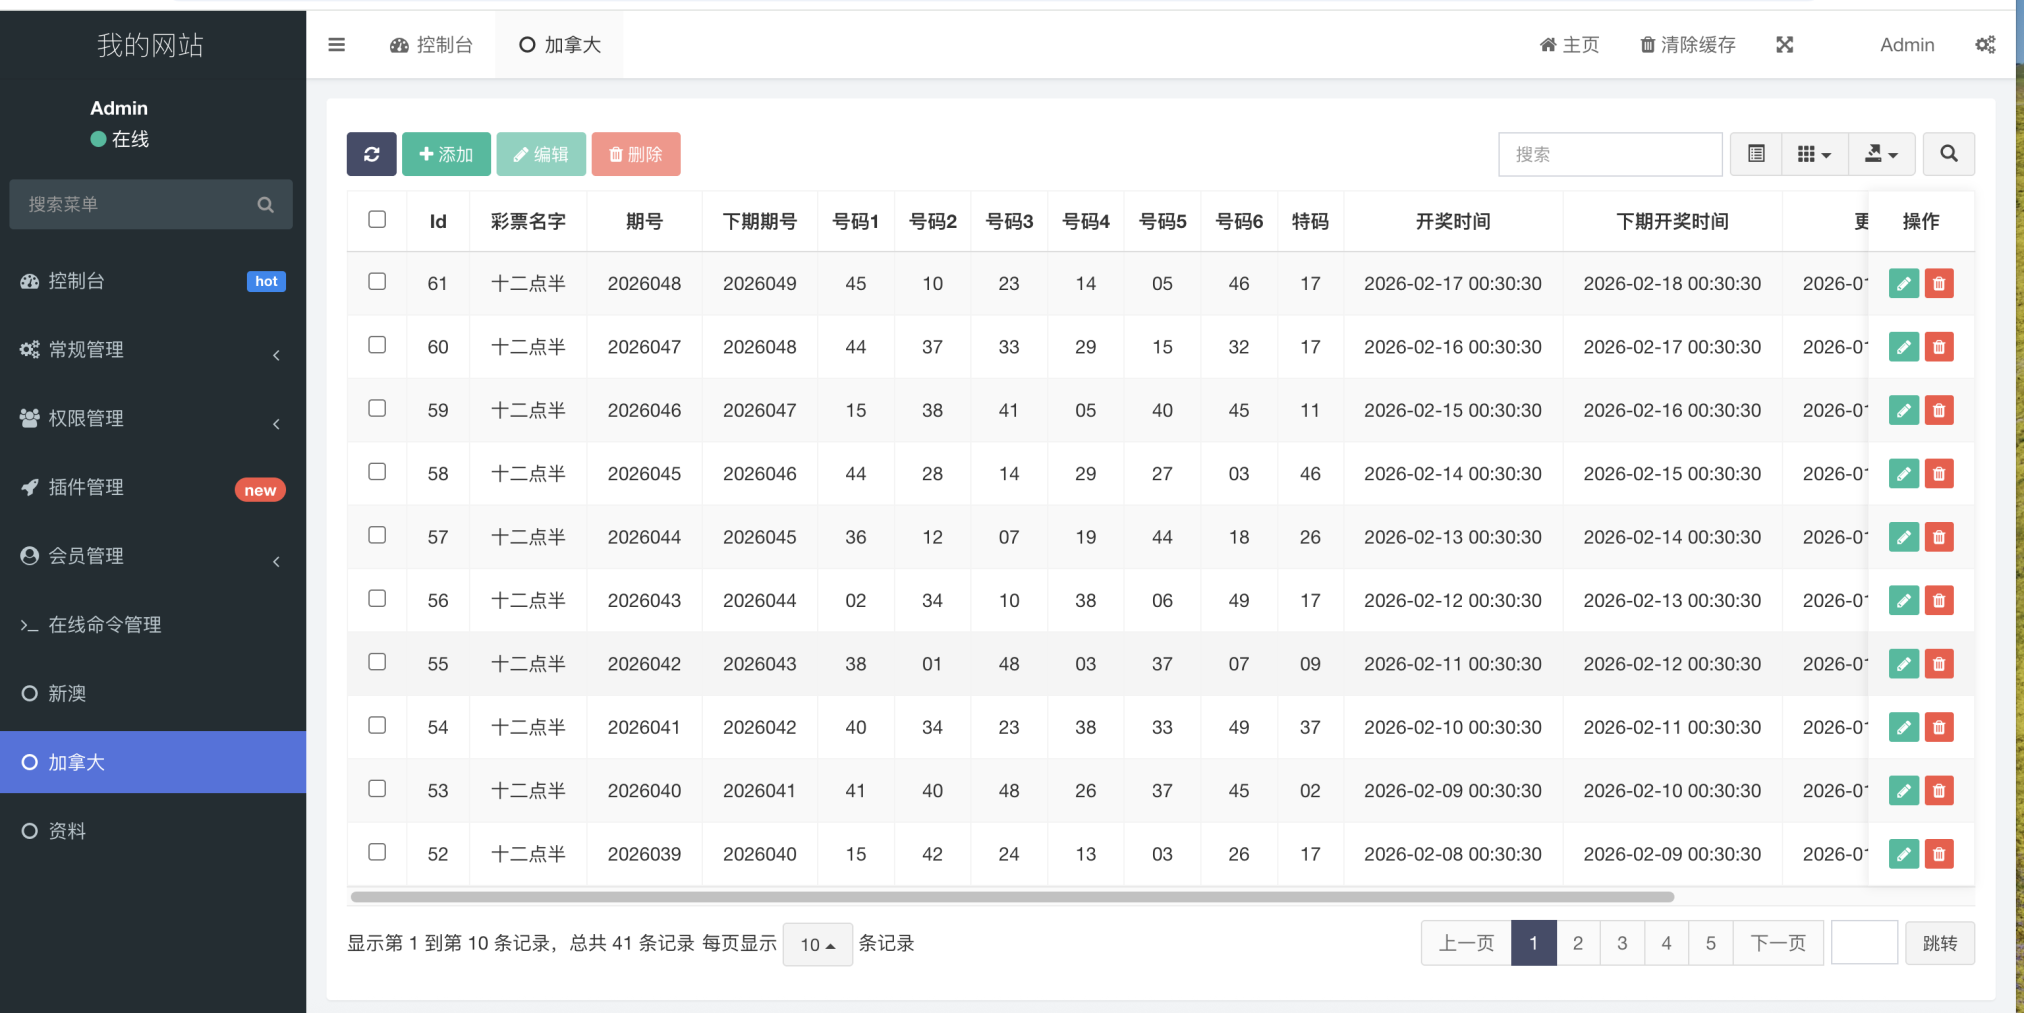Open the search magnifier next to search box
Image resolution: width=2024 pixels, height=1013 pixels.
pos(1948,154)
